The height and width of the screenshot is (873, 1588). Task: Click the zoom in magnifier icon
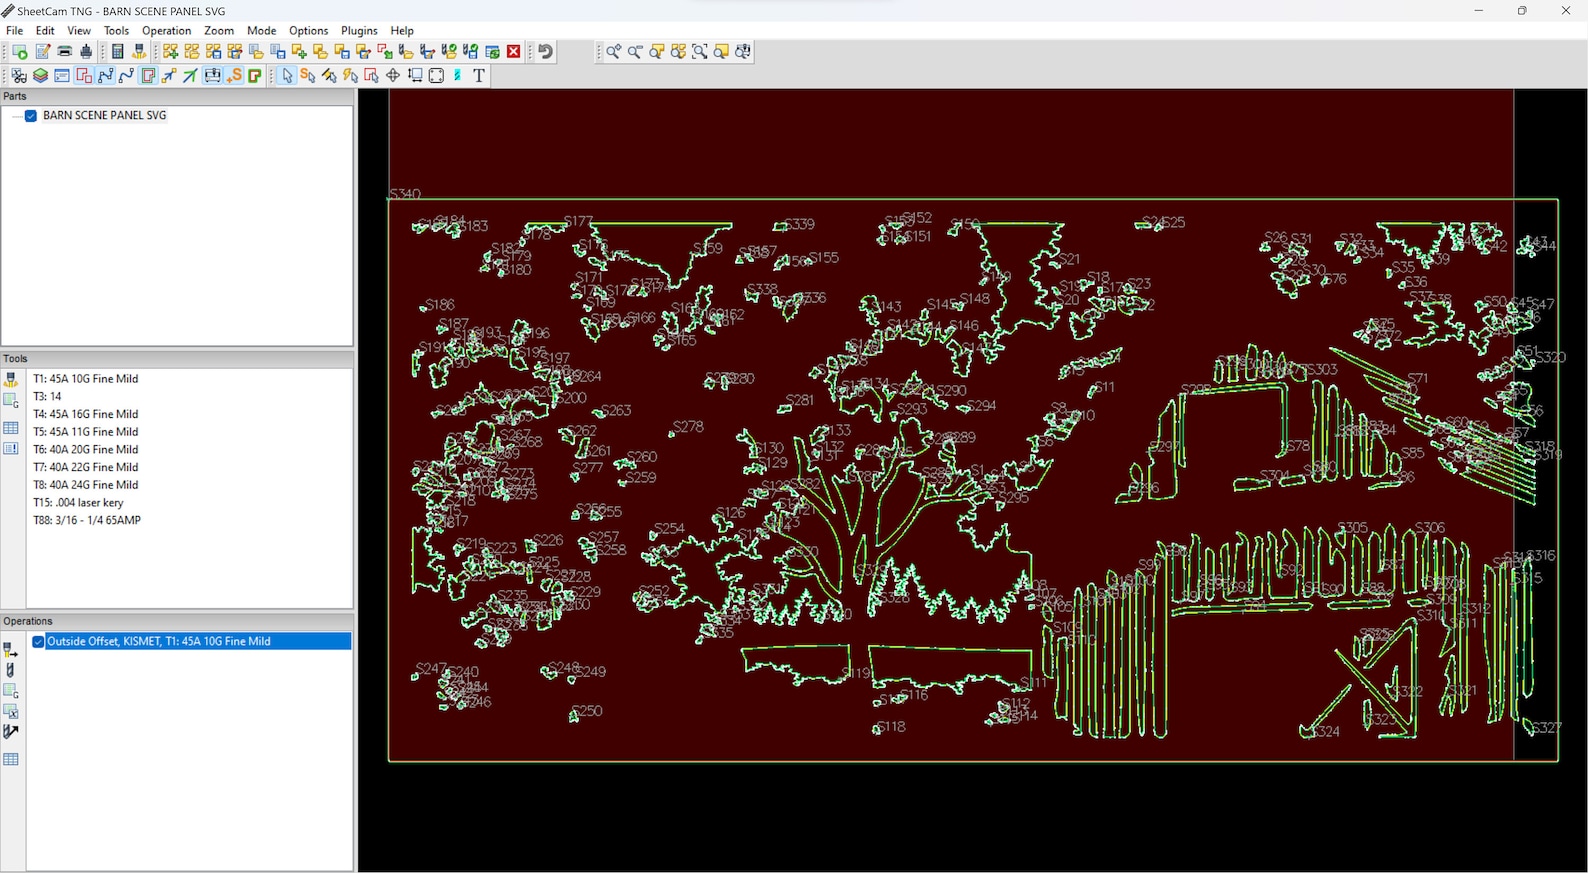pyautogui.click(x=613, y=52)
